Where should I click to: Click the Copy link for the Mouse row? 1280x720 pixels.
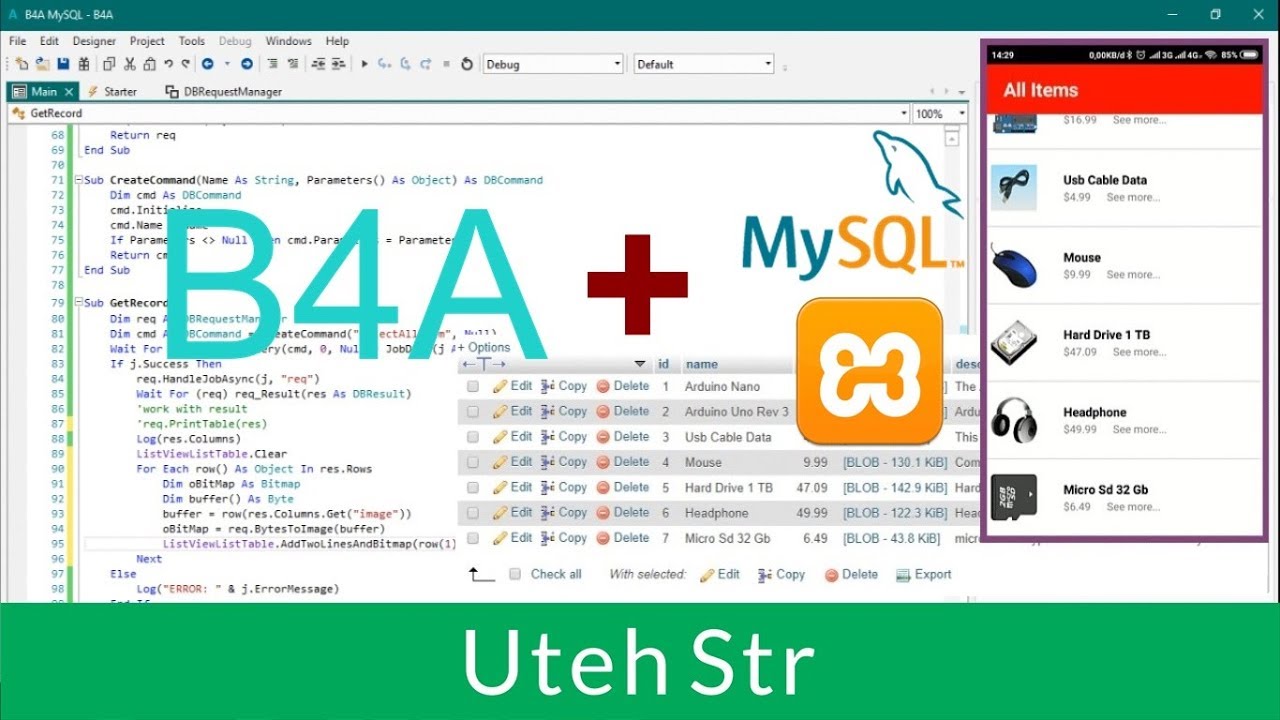click(x=573, y=462)
